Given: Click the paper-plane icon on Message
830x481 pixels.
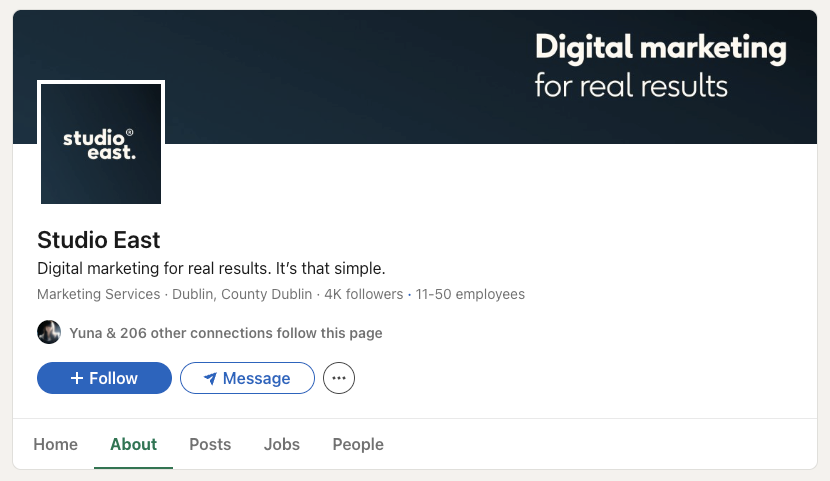Looking at the screenshot, I should [x=210, y=378].
